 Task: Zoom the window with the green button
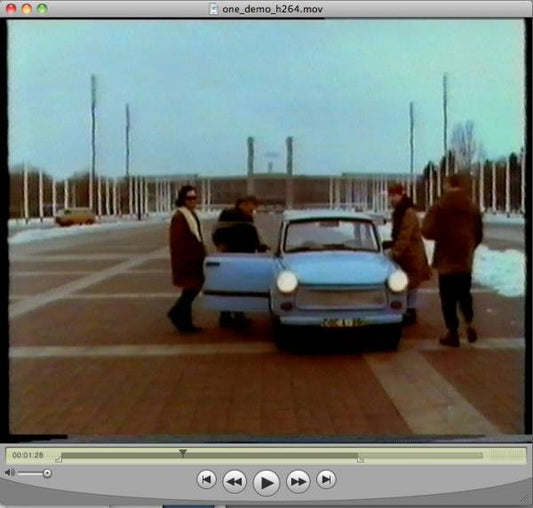point(42,9)
